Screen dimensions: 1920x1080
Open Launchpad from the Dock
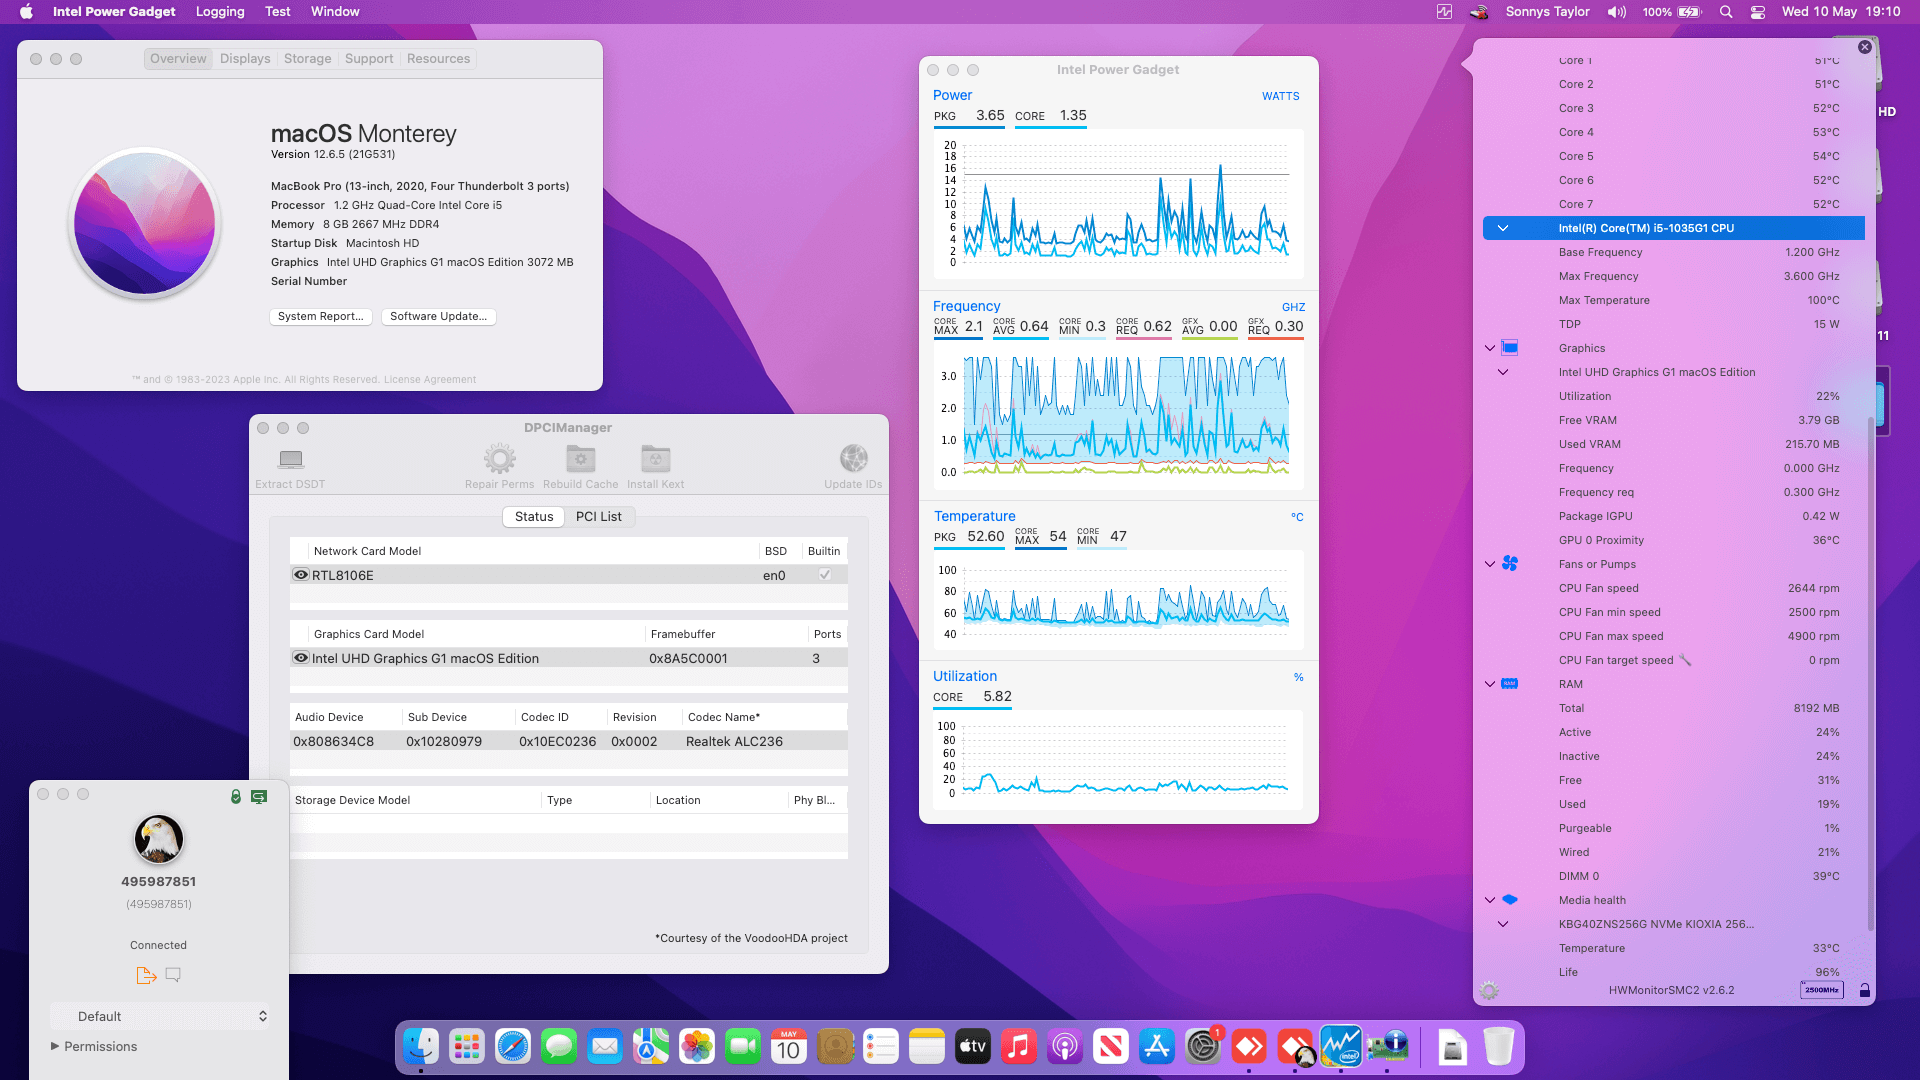click(x=467, y=1047)
